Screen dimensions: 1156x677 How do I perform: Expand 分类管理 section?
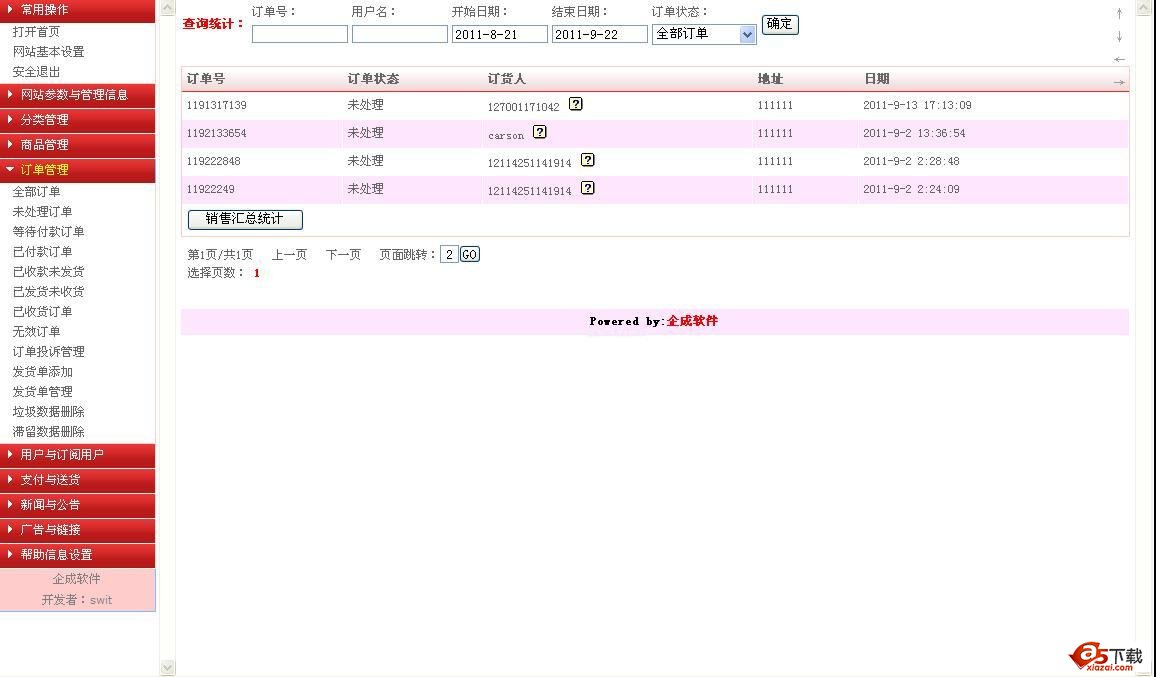(x=77, y=120)
